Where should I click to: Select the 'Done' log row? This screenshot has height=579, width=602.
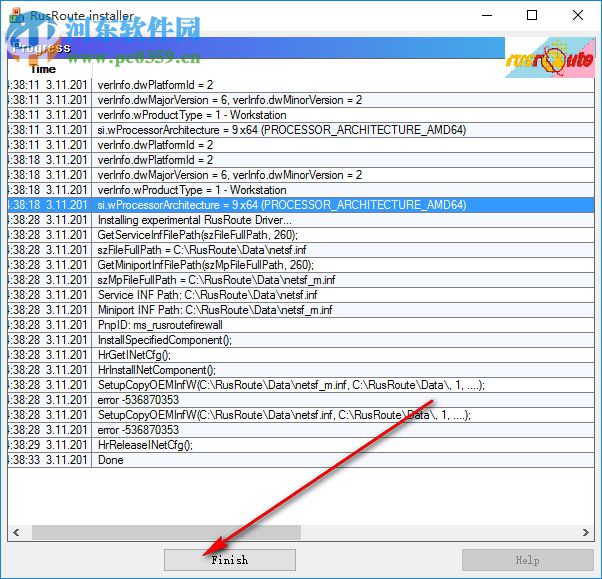[x=301, y=460]
